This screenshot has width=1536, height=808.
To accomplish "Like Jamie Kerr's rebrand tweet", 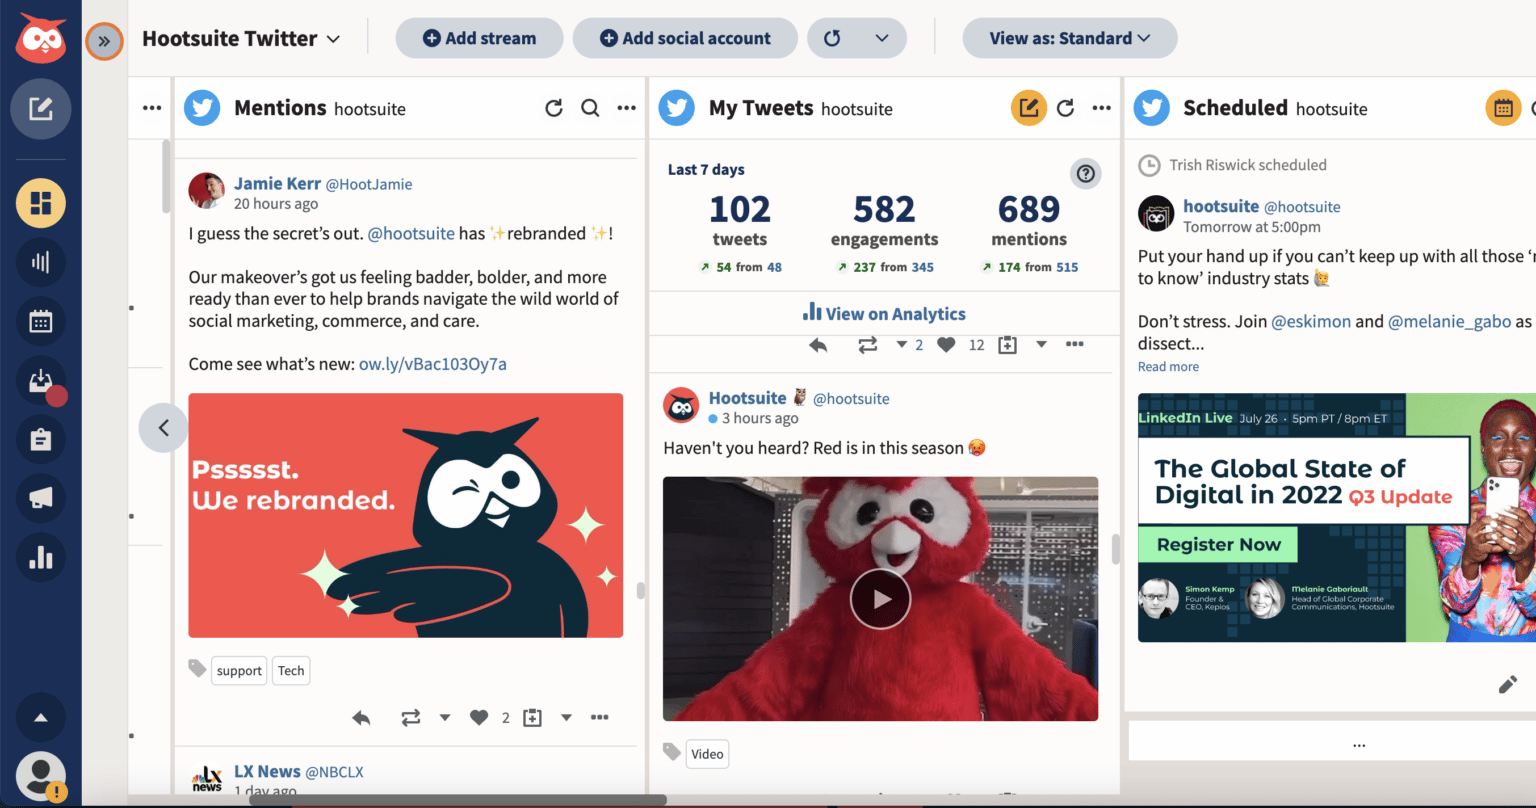I will [479, 717].
